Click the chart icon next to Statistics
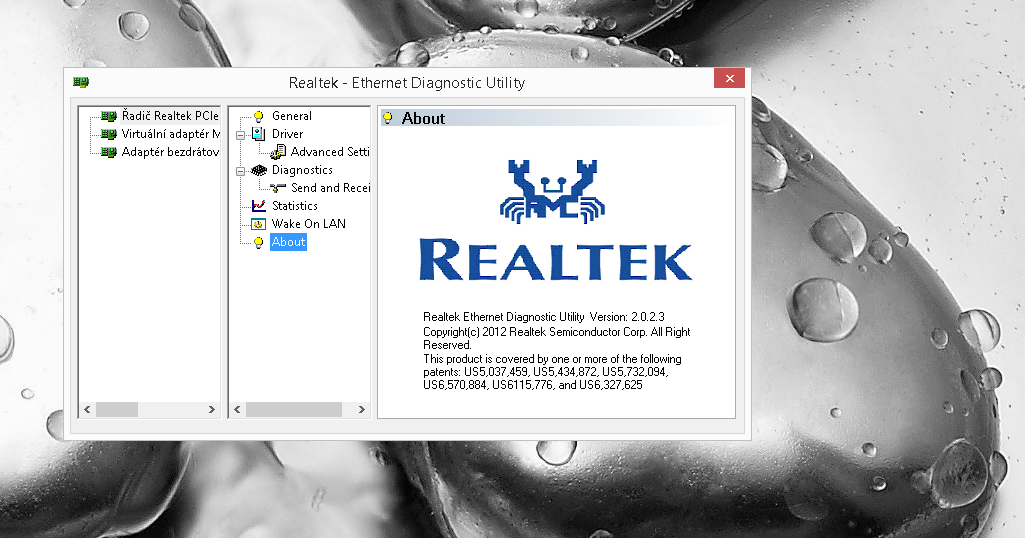The height and width of the screenshot is (538, 1025). tap(259, 206)
